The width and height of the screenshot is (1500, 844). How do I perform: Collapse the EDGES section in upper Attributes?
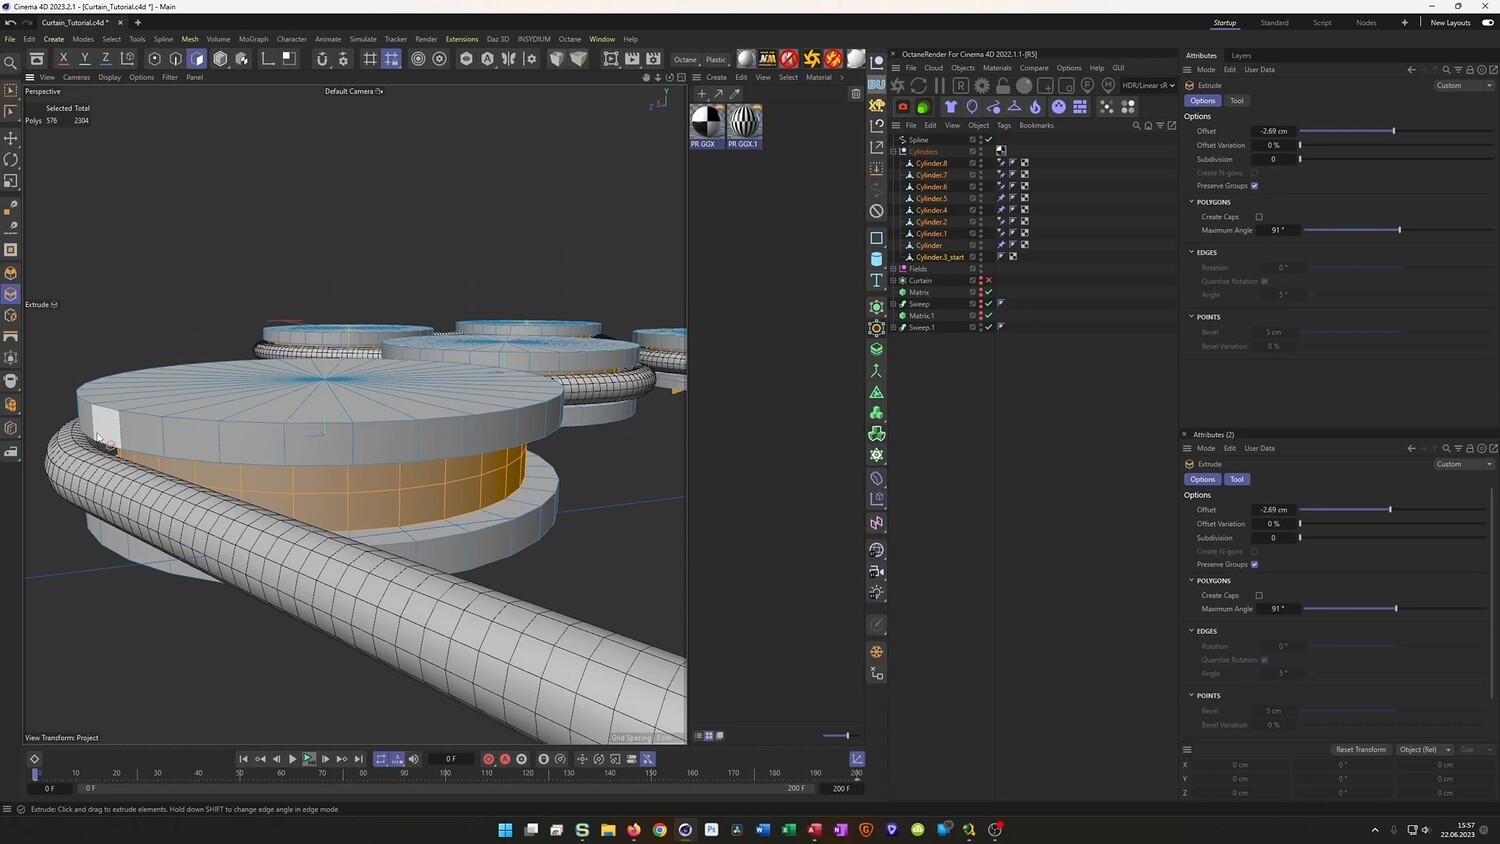pyautogui.click(x=1191, y=252)
